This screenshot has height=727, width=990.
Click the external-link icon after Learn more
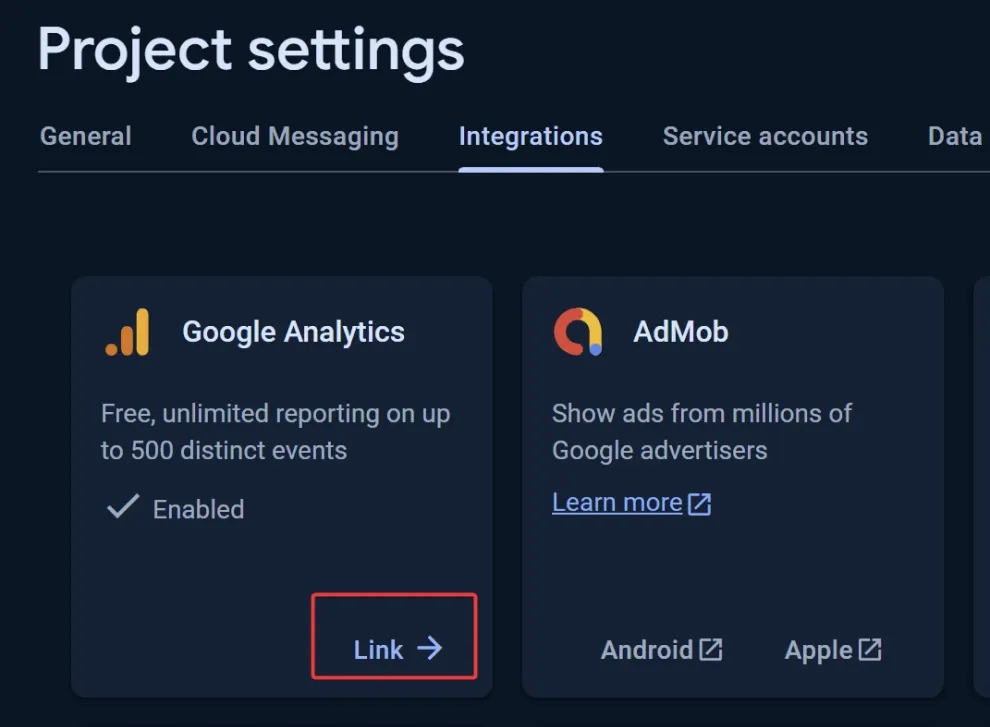pos(700,504)
